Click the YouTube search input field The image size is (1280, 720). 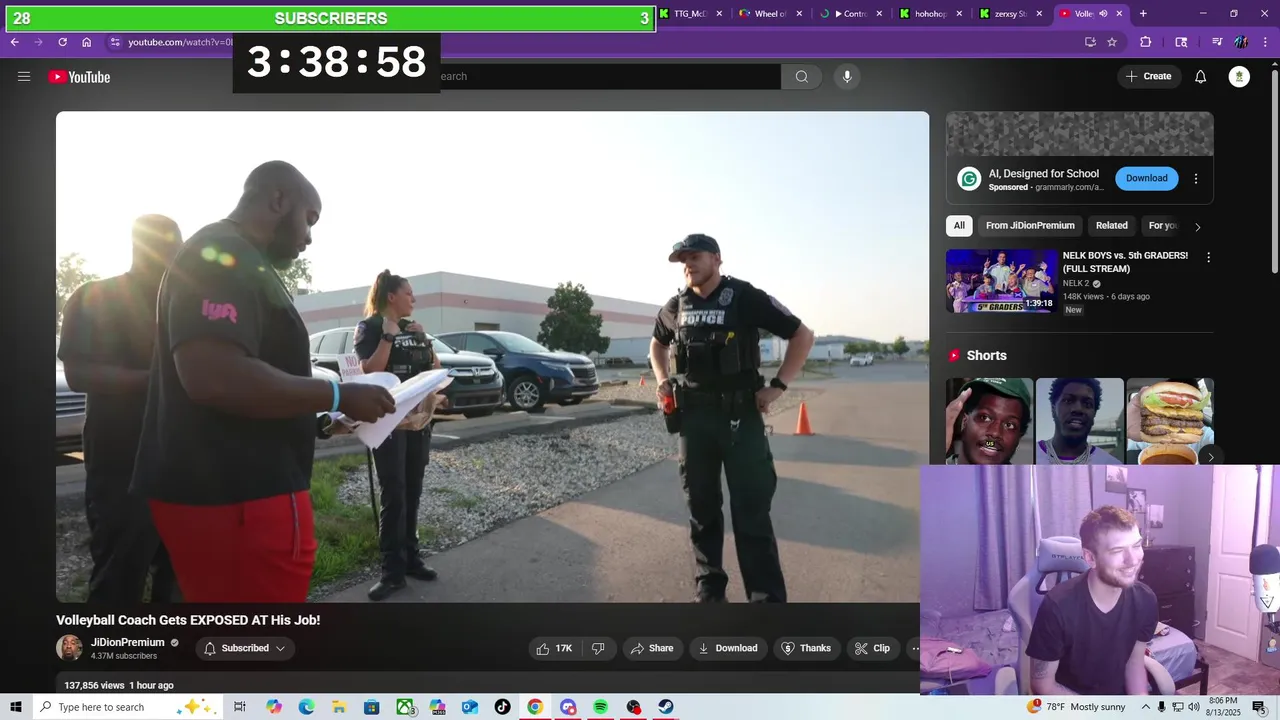pos(610,77)
